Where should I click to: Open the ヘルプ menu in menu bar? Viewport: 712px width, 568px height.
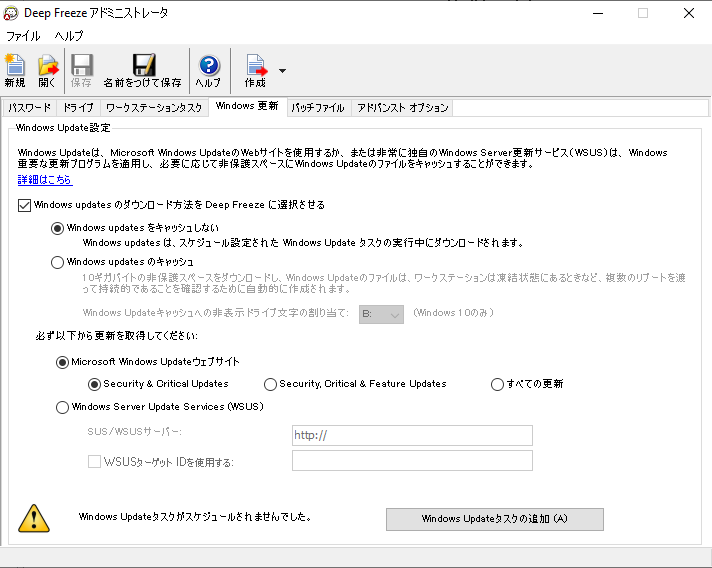tap(69, 36)
